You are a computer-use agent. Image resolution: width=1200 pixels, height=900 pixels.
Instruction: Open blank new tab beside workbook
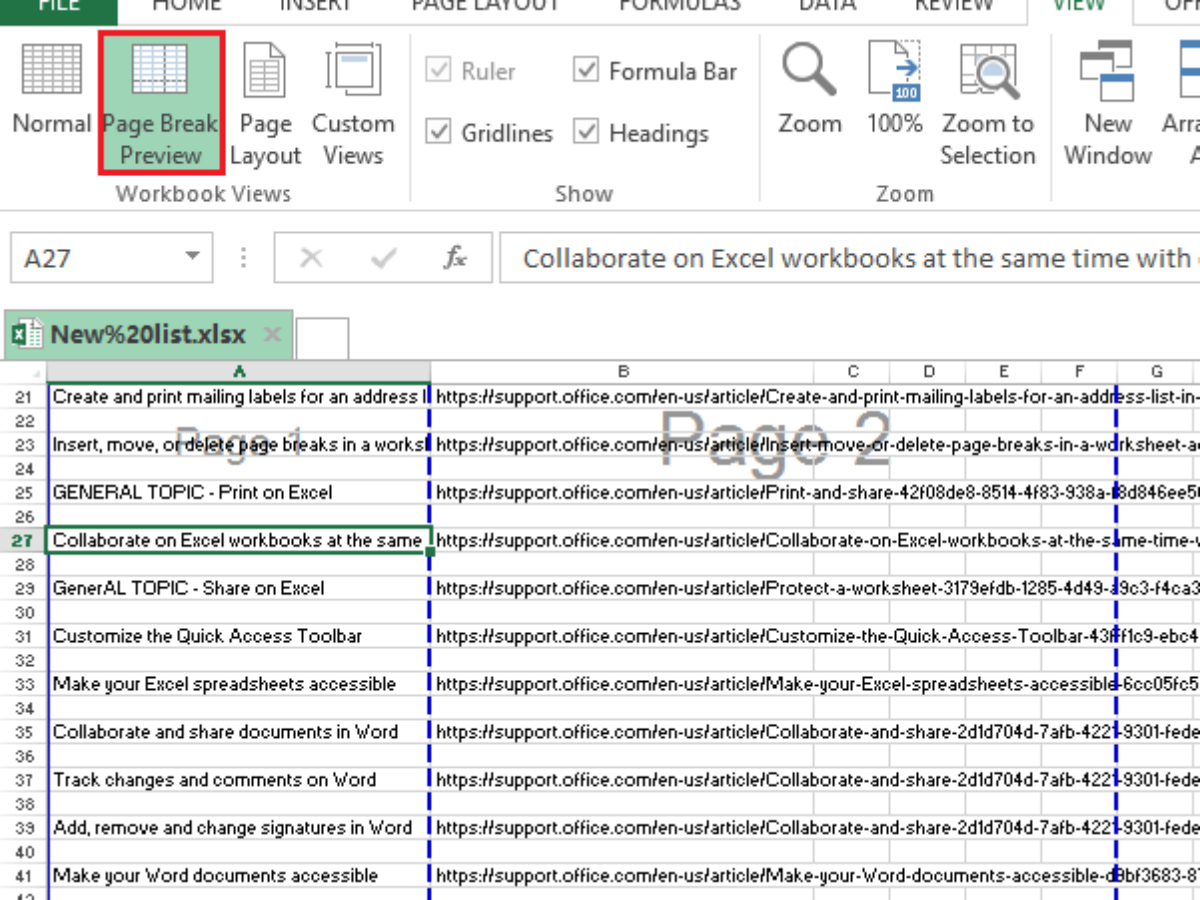(323, 338)
